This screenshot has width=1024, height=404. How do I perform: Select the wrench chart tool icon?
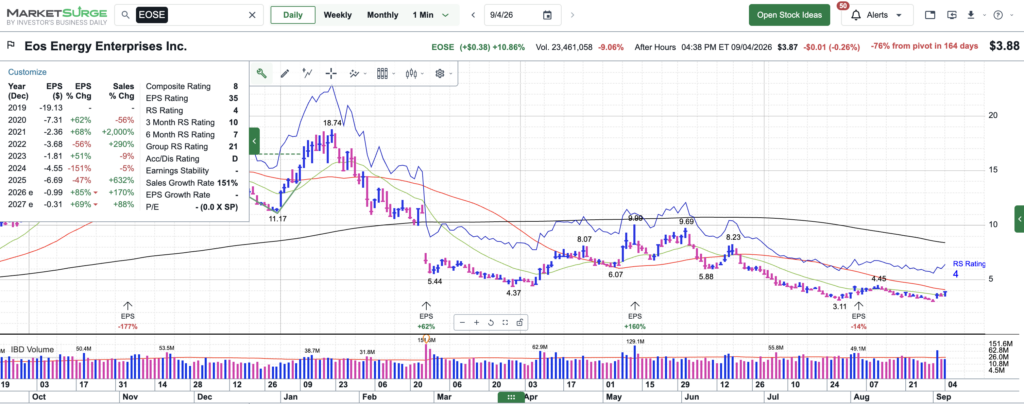tap(261, 74)
